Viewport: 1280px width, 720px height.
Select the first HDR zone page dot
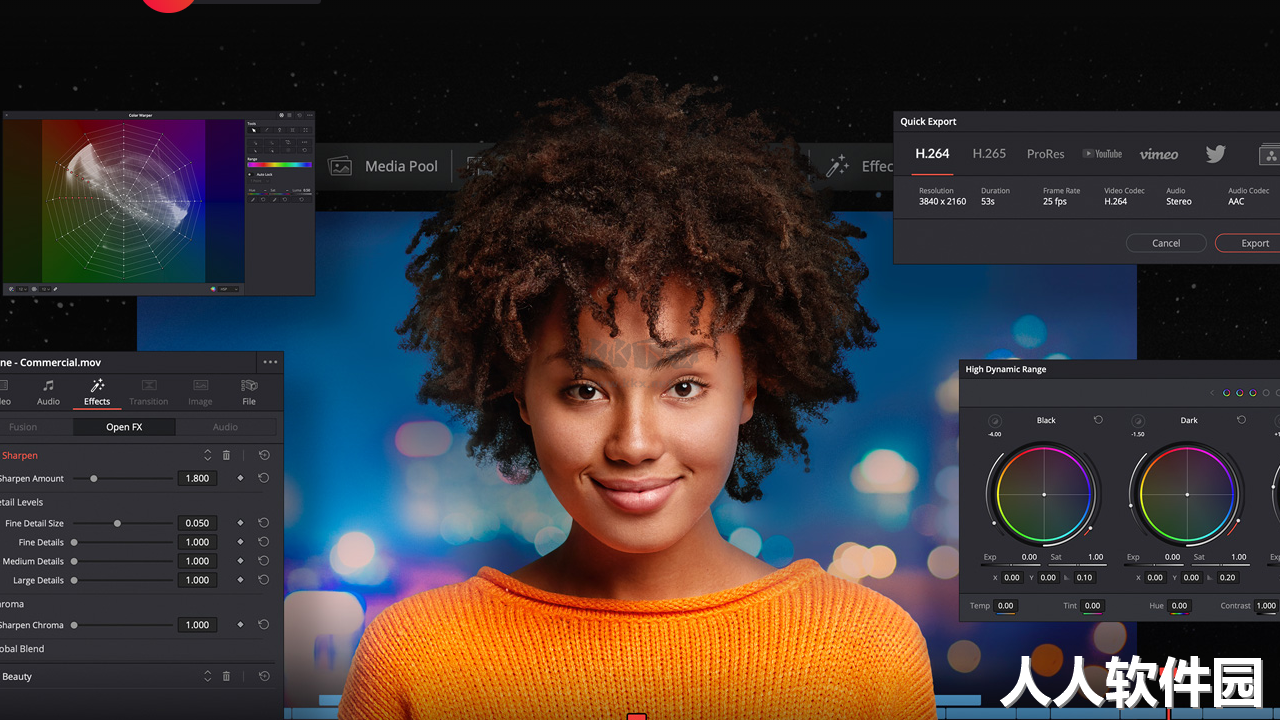tap(1226, 393)
